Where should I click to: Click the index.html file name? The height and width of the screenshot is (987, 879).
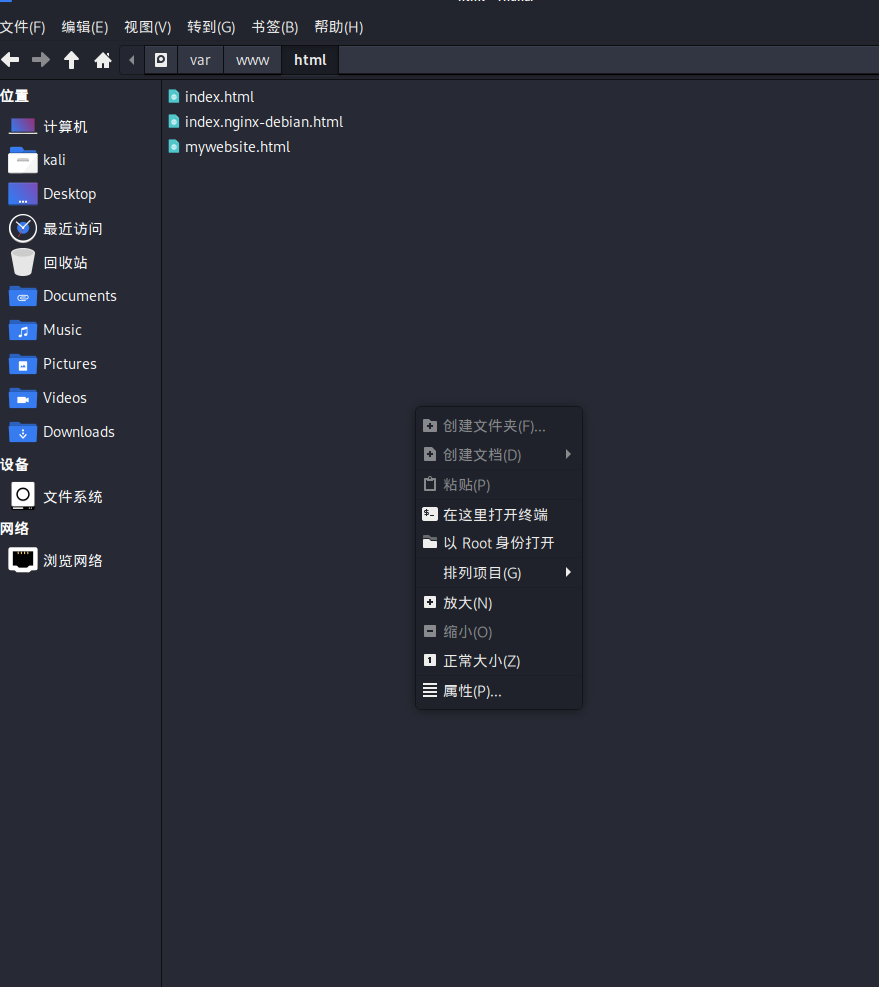(x=219, y=97)
